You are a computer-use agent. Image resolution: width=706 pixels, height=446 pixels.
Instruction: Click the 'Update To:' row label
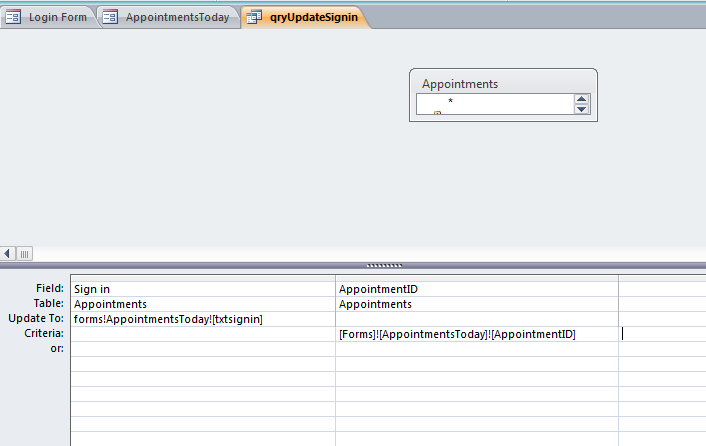[36, 318]
